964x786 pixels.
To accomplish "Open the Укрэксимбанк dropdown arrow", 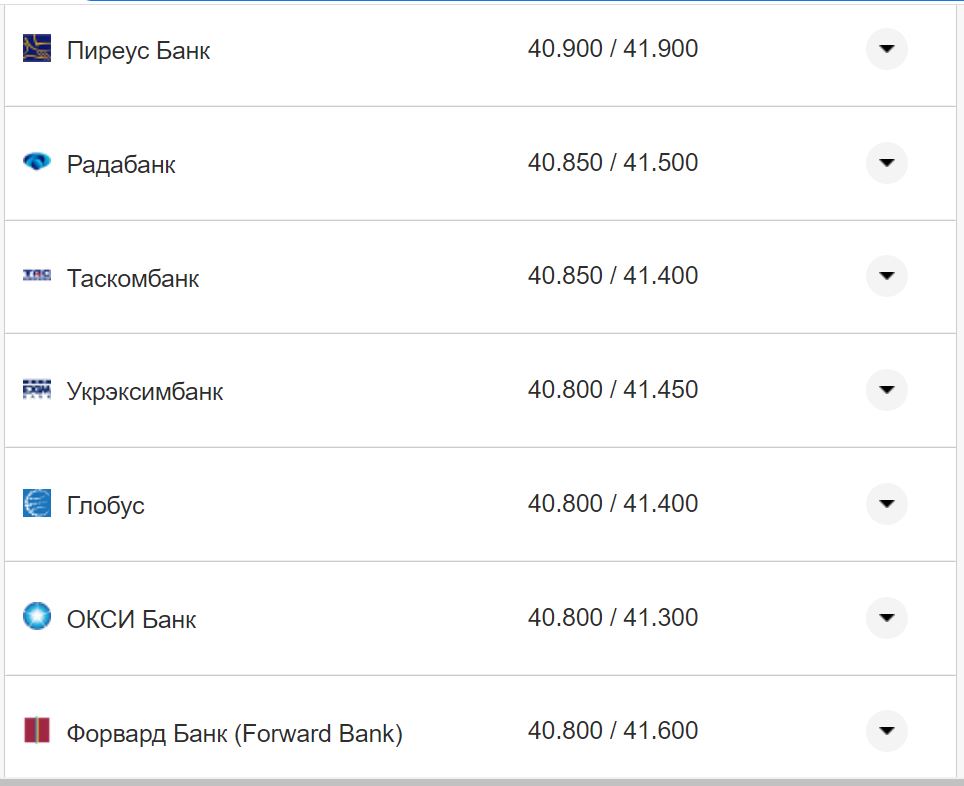I will (x=886, y=390).
